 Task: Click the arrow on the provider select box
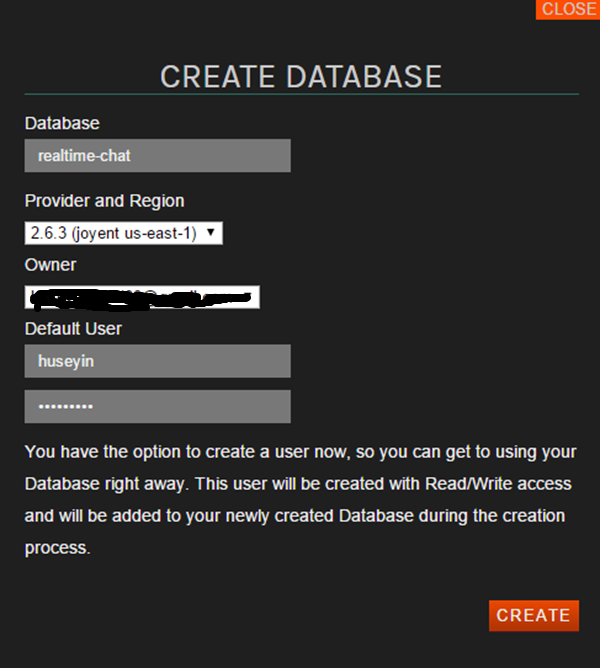(211, 233)
